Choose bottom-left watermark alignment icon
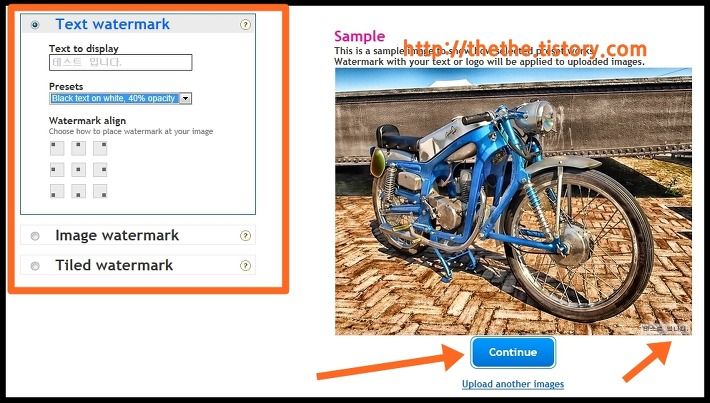This screenshot has width=710, height=403. click(x=57, y=191)
